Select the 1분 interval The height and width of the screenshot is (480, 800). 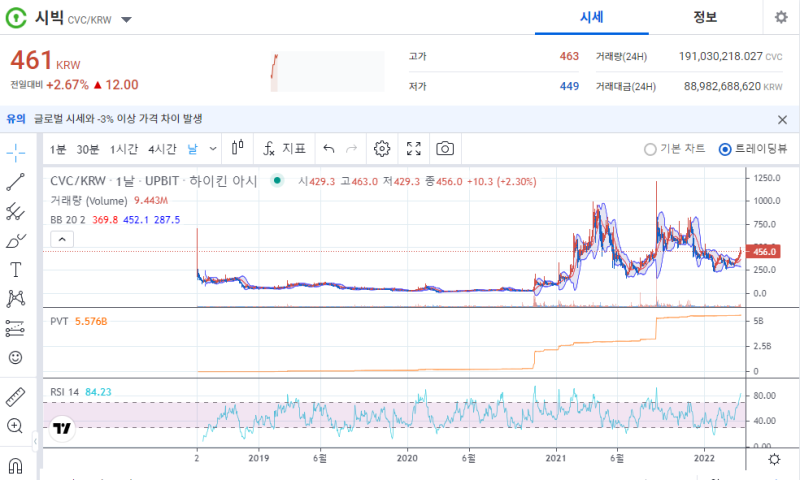pyautogui.click(x=58, y=149)
